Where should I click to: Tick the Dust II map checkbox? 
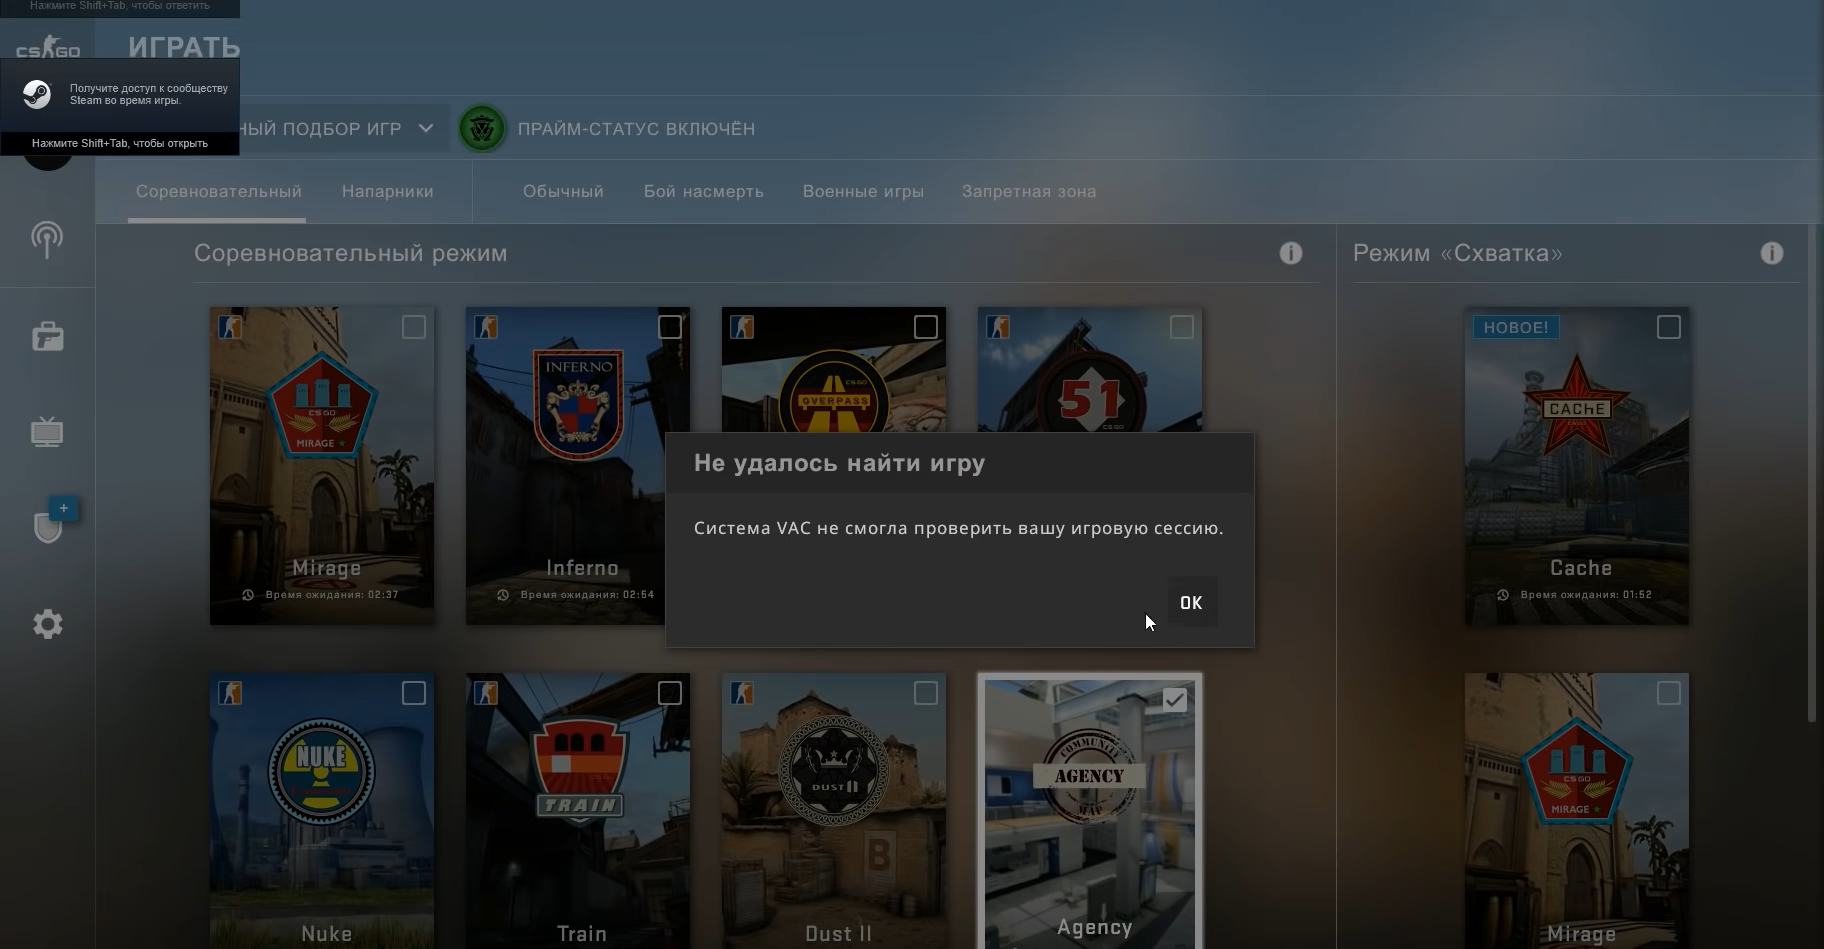pos(926,693)
